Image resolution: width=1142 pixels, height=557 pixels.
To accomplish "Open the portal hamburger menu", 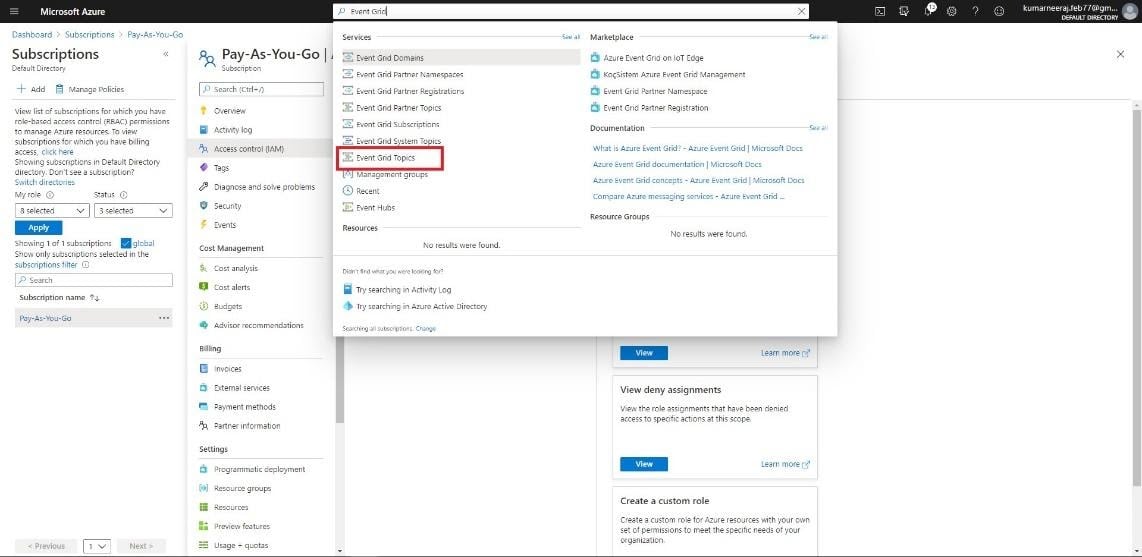I will click(15, 12).
